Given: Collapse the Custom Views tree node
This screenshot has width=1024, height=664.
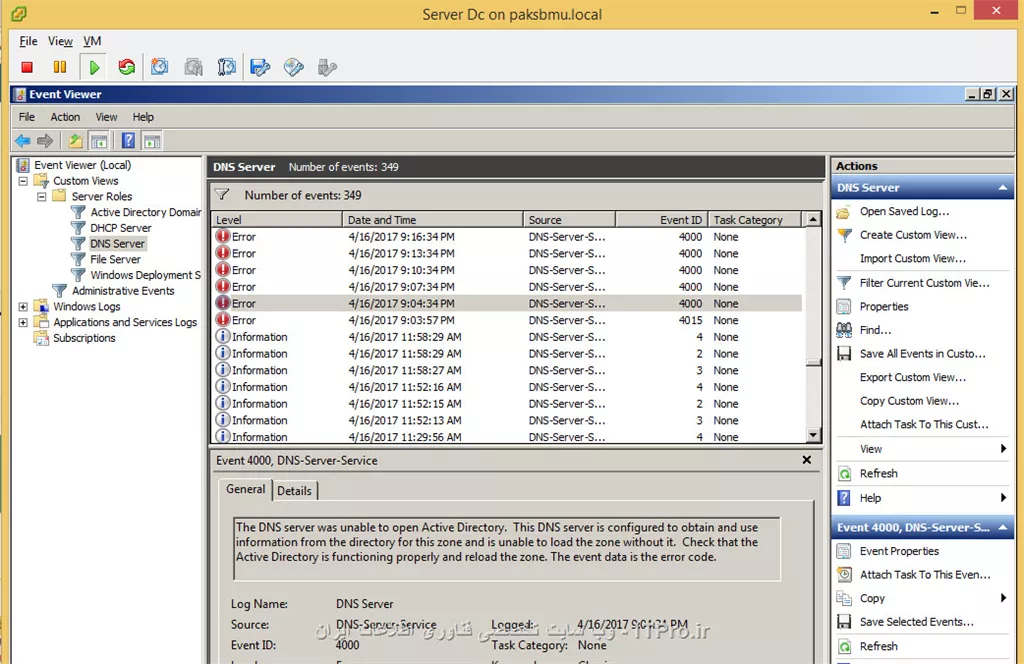Looking at the screenshot, I should [x=23, y=181].
